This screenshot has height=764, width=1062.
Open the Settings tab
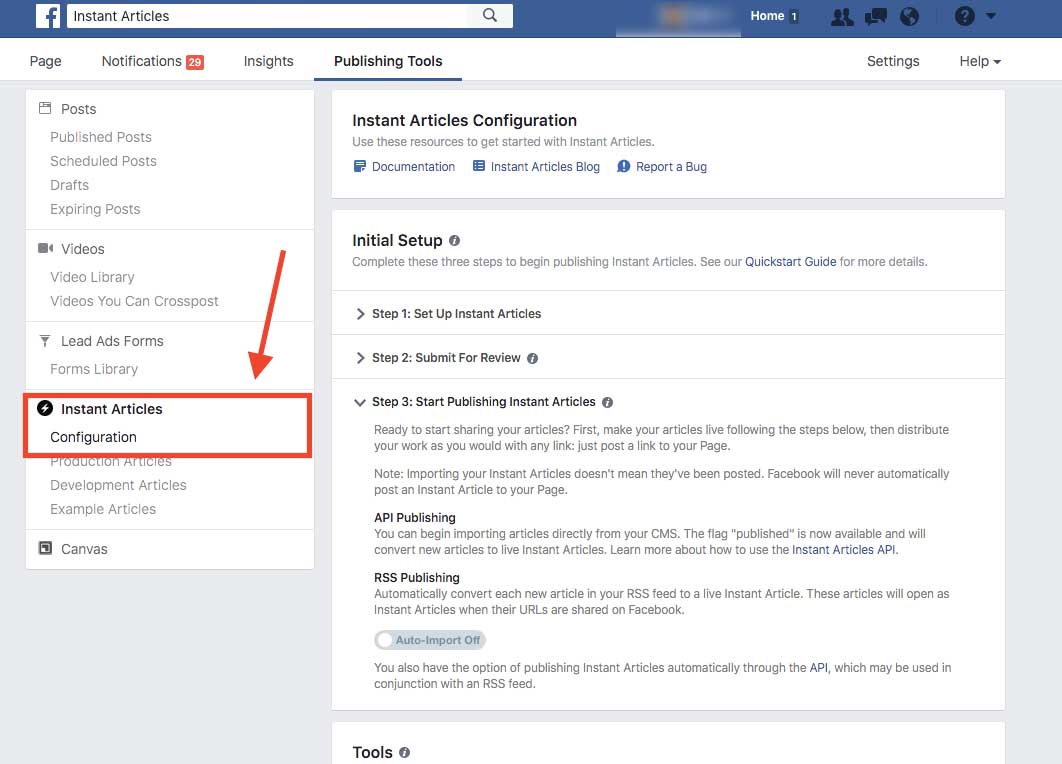[893, 61]
